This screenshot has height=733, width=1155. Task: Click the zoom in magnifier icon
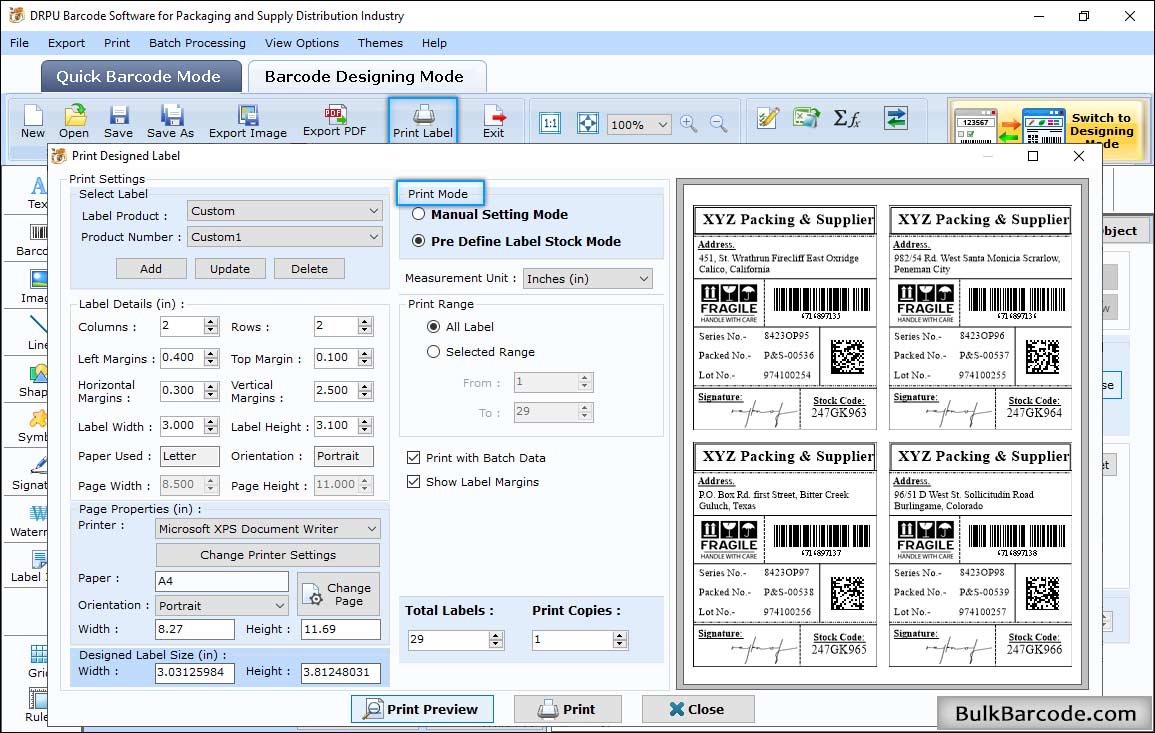coord(689,123)
